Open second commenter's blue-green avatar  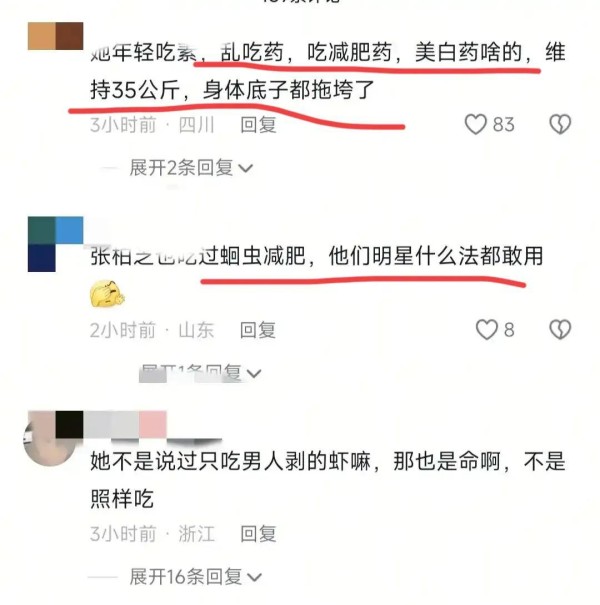tap(56, 244)
